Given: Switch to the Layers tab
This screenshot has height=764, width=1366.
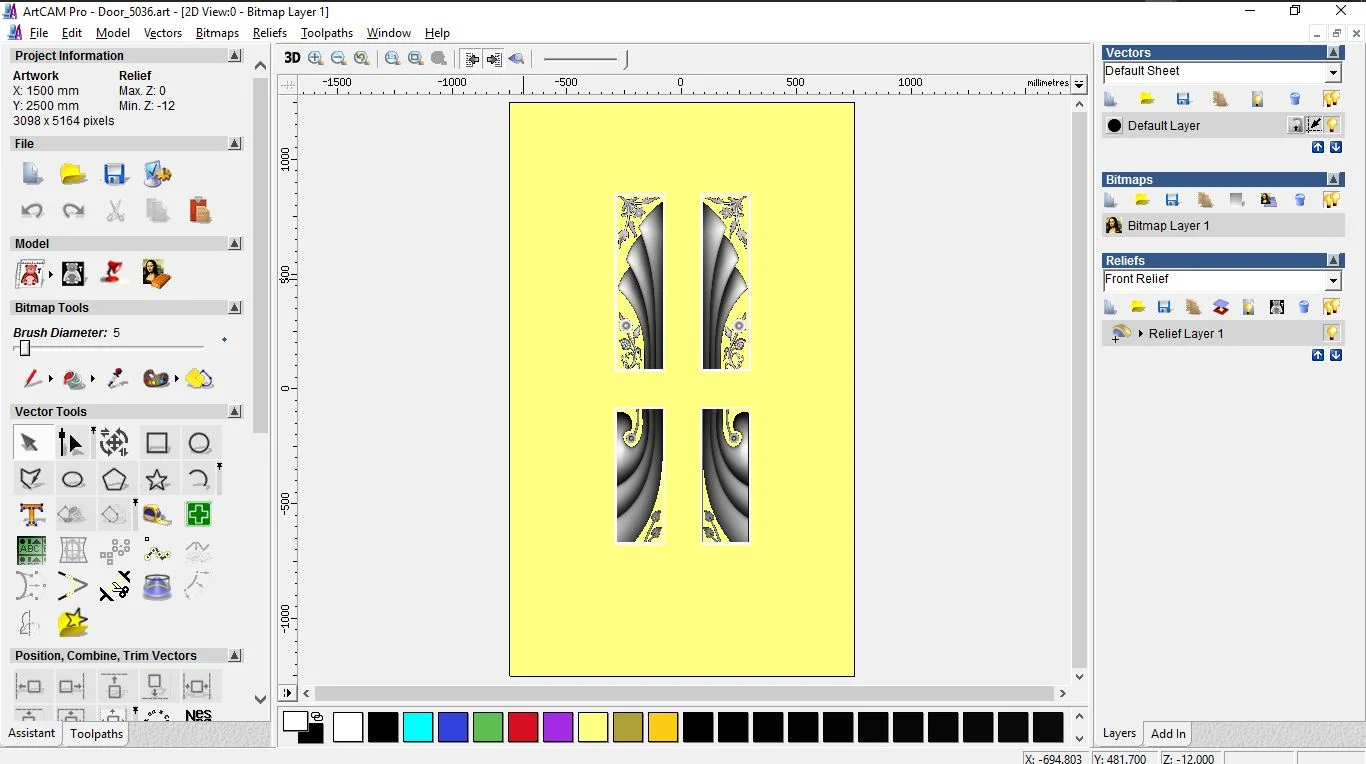Looking at the screenshot, I should tap(1119, 733).
